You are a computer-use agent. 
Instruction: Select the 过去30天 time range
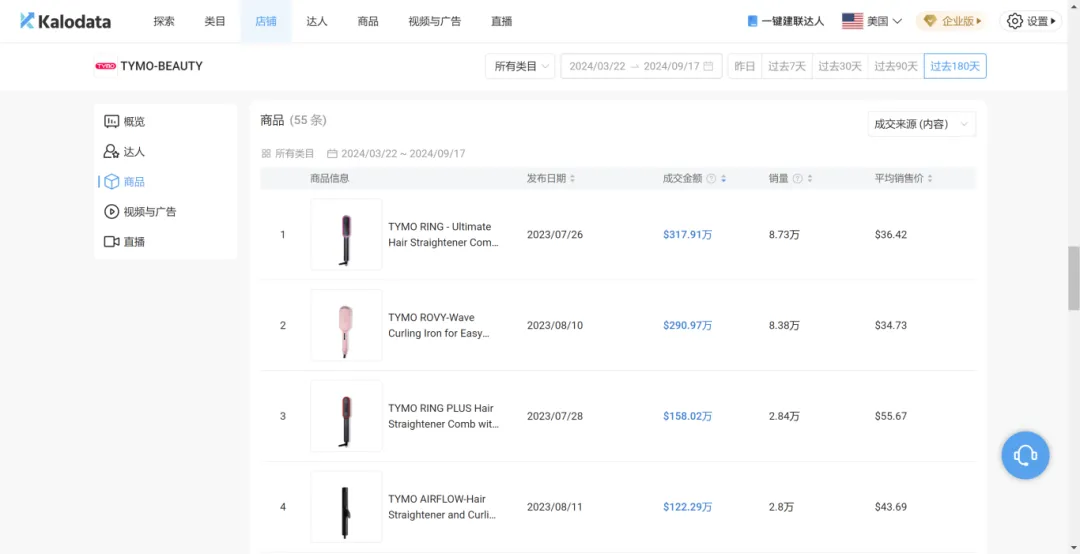point(839,67)
